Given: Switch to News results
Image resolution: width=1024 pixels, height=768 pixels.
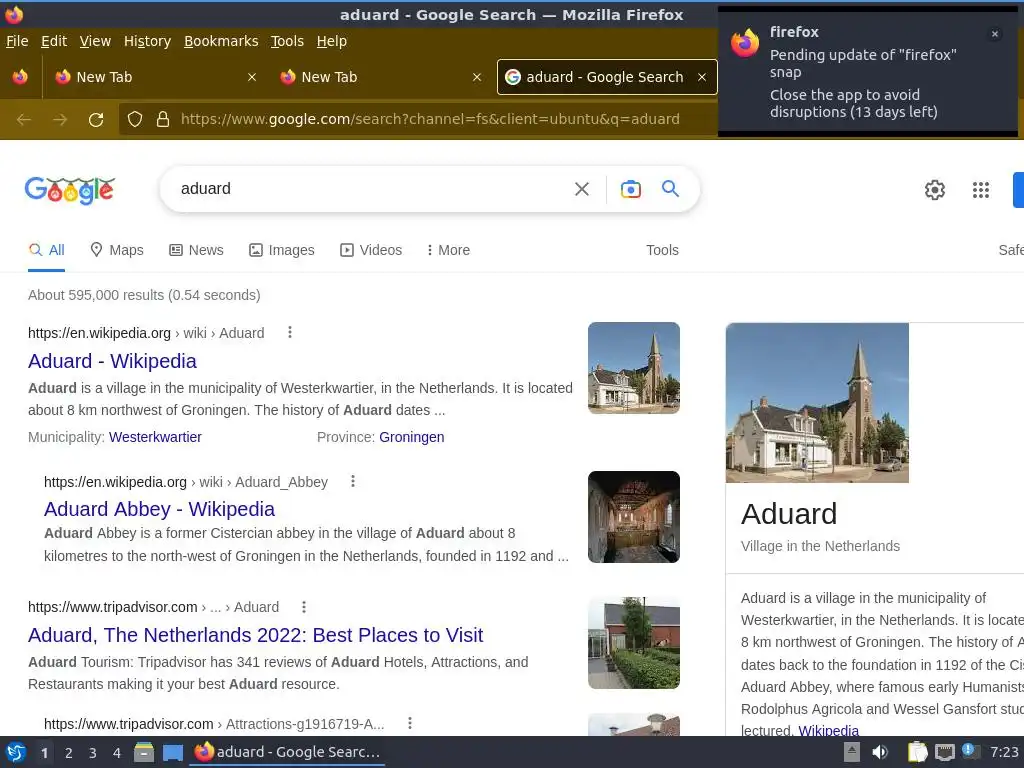Looking at the screenshot, I should coord(196,250).
